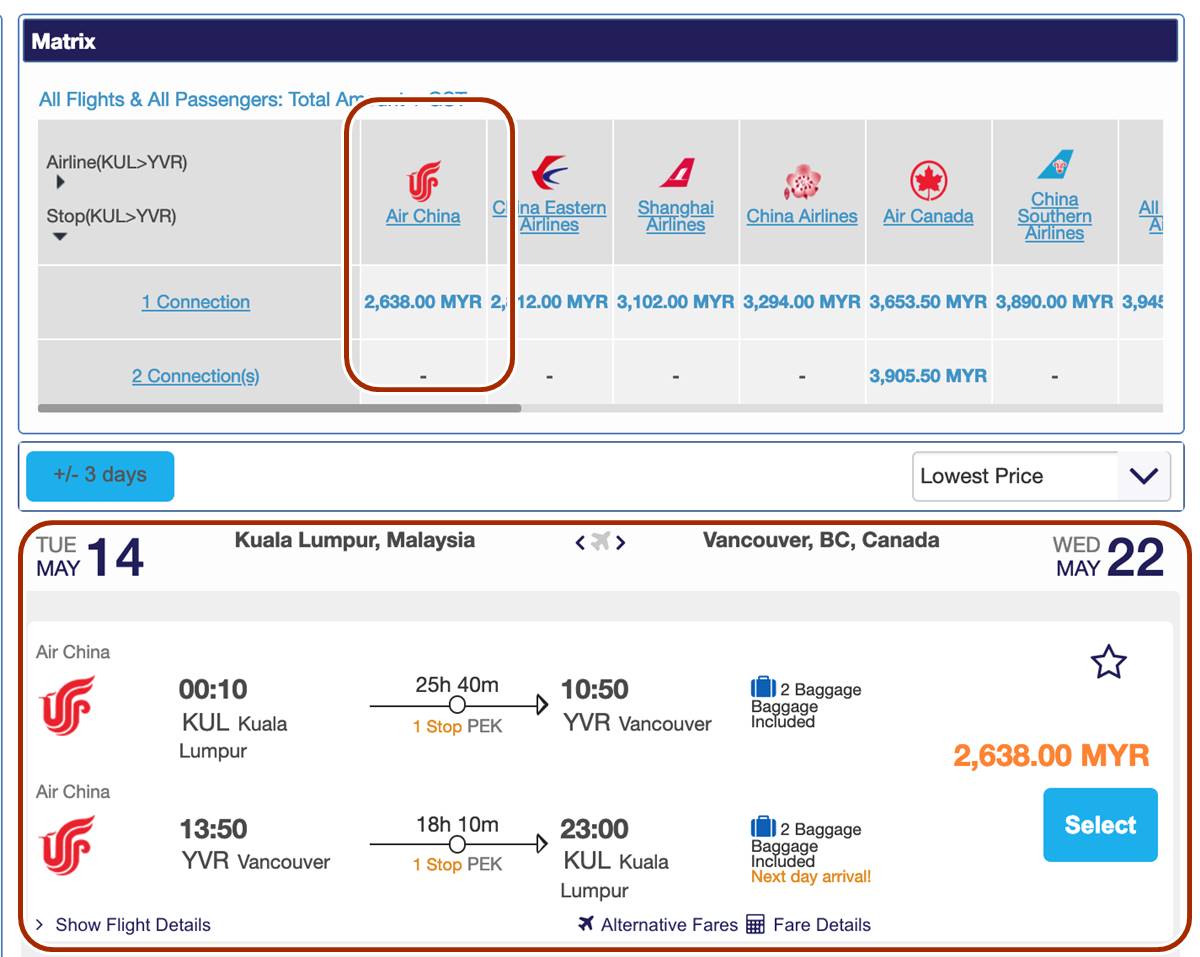Open the China Eastern Airlines link
1200x957 pixels.
click(549, 216)
